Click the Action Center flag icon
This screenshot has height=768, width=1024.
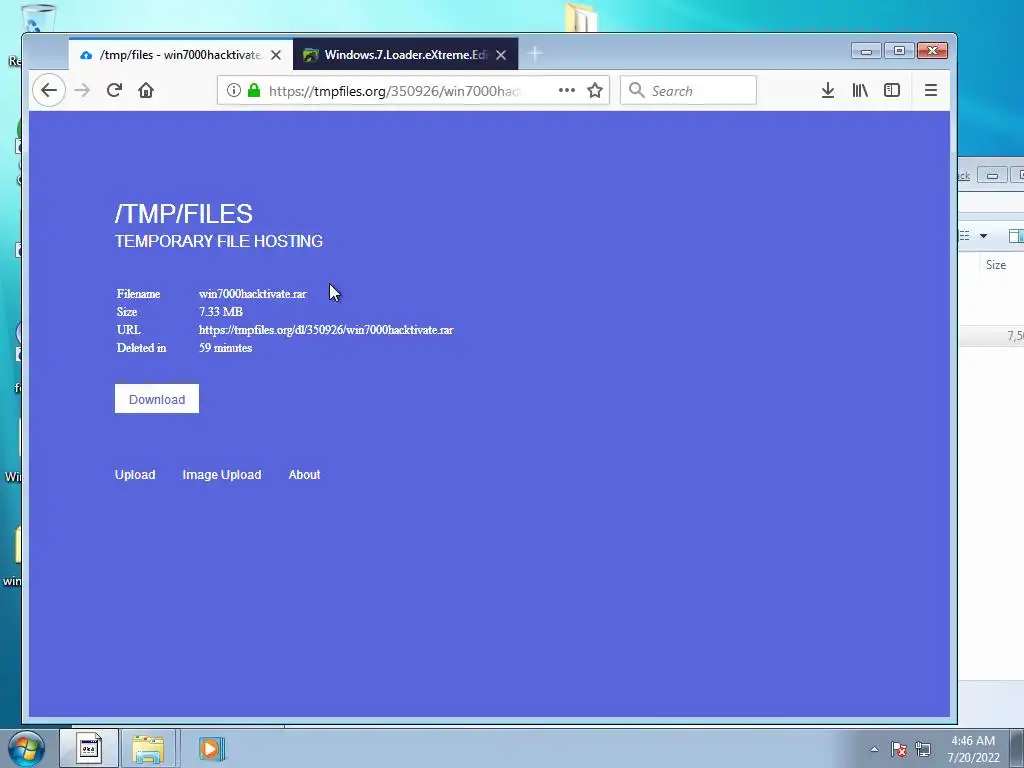(x=899, y=749)
